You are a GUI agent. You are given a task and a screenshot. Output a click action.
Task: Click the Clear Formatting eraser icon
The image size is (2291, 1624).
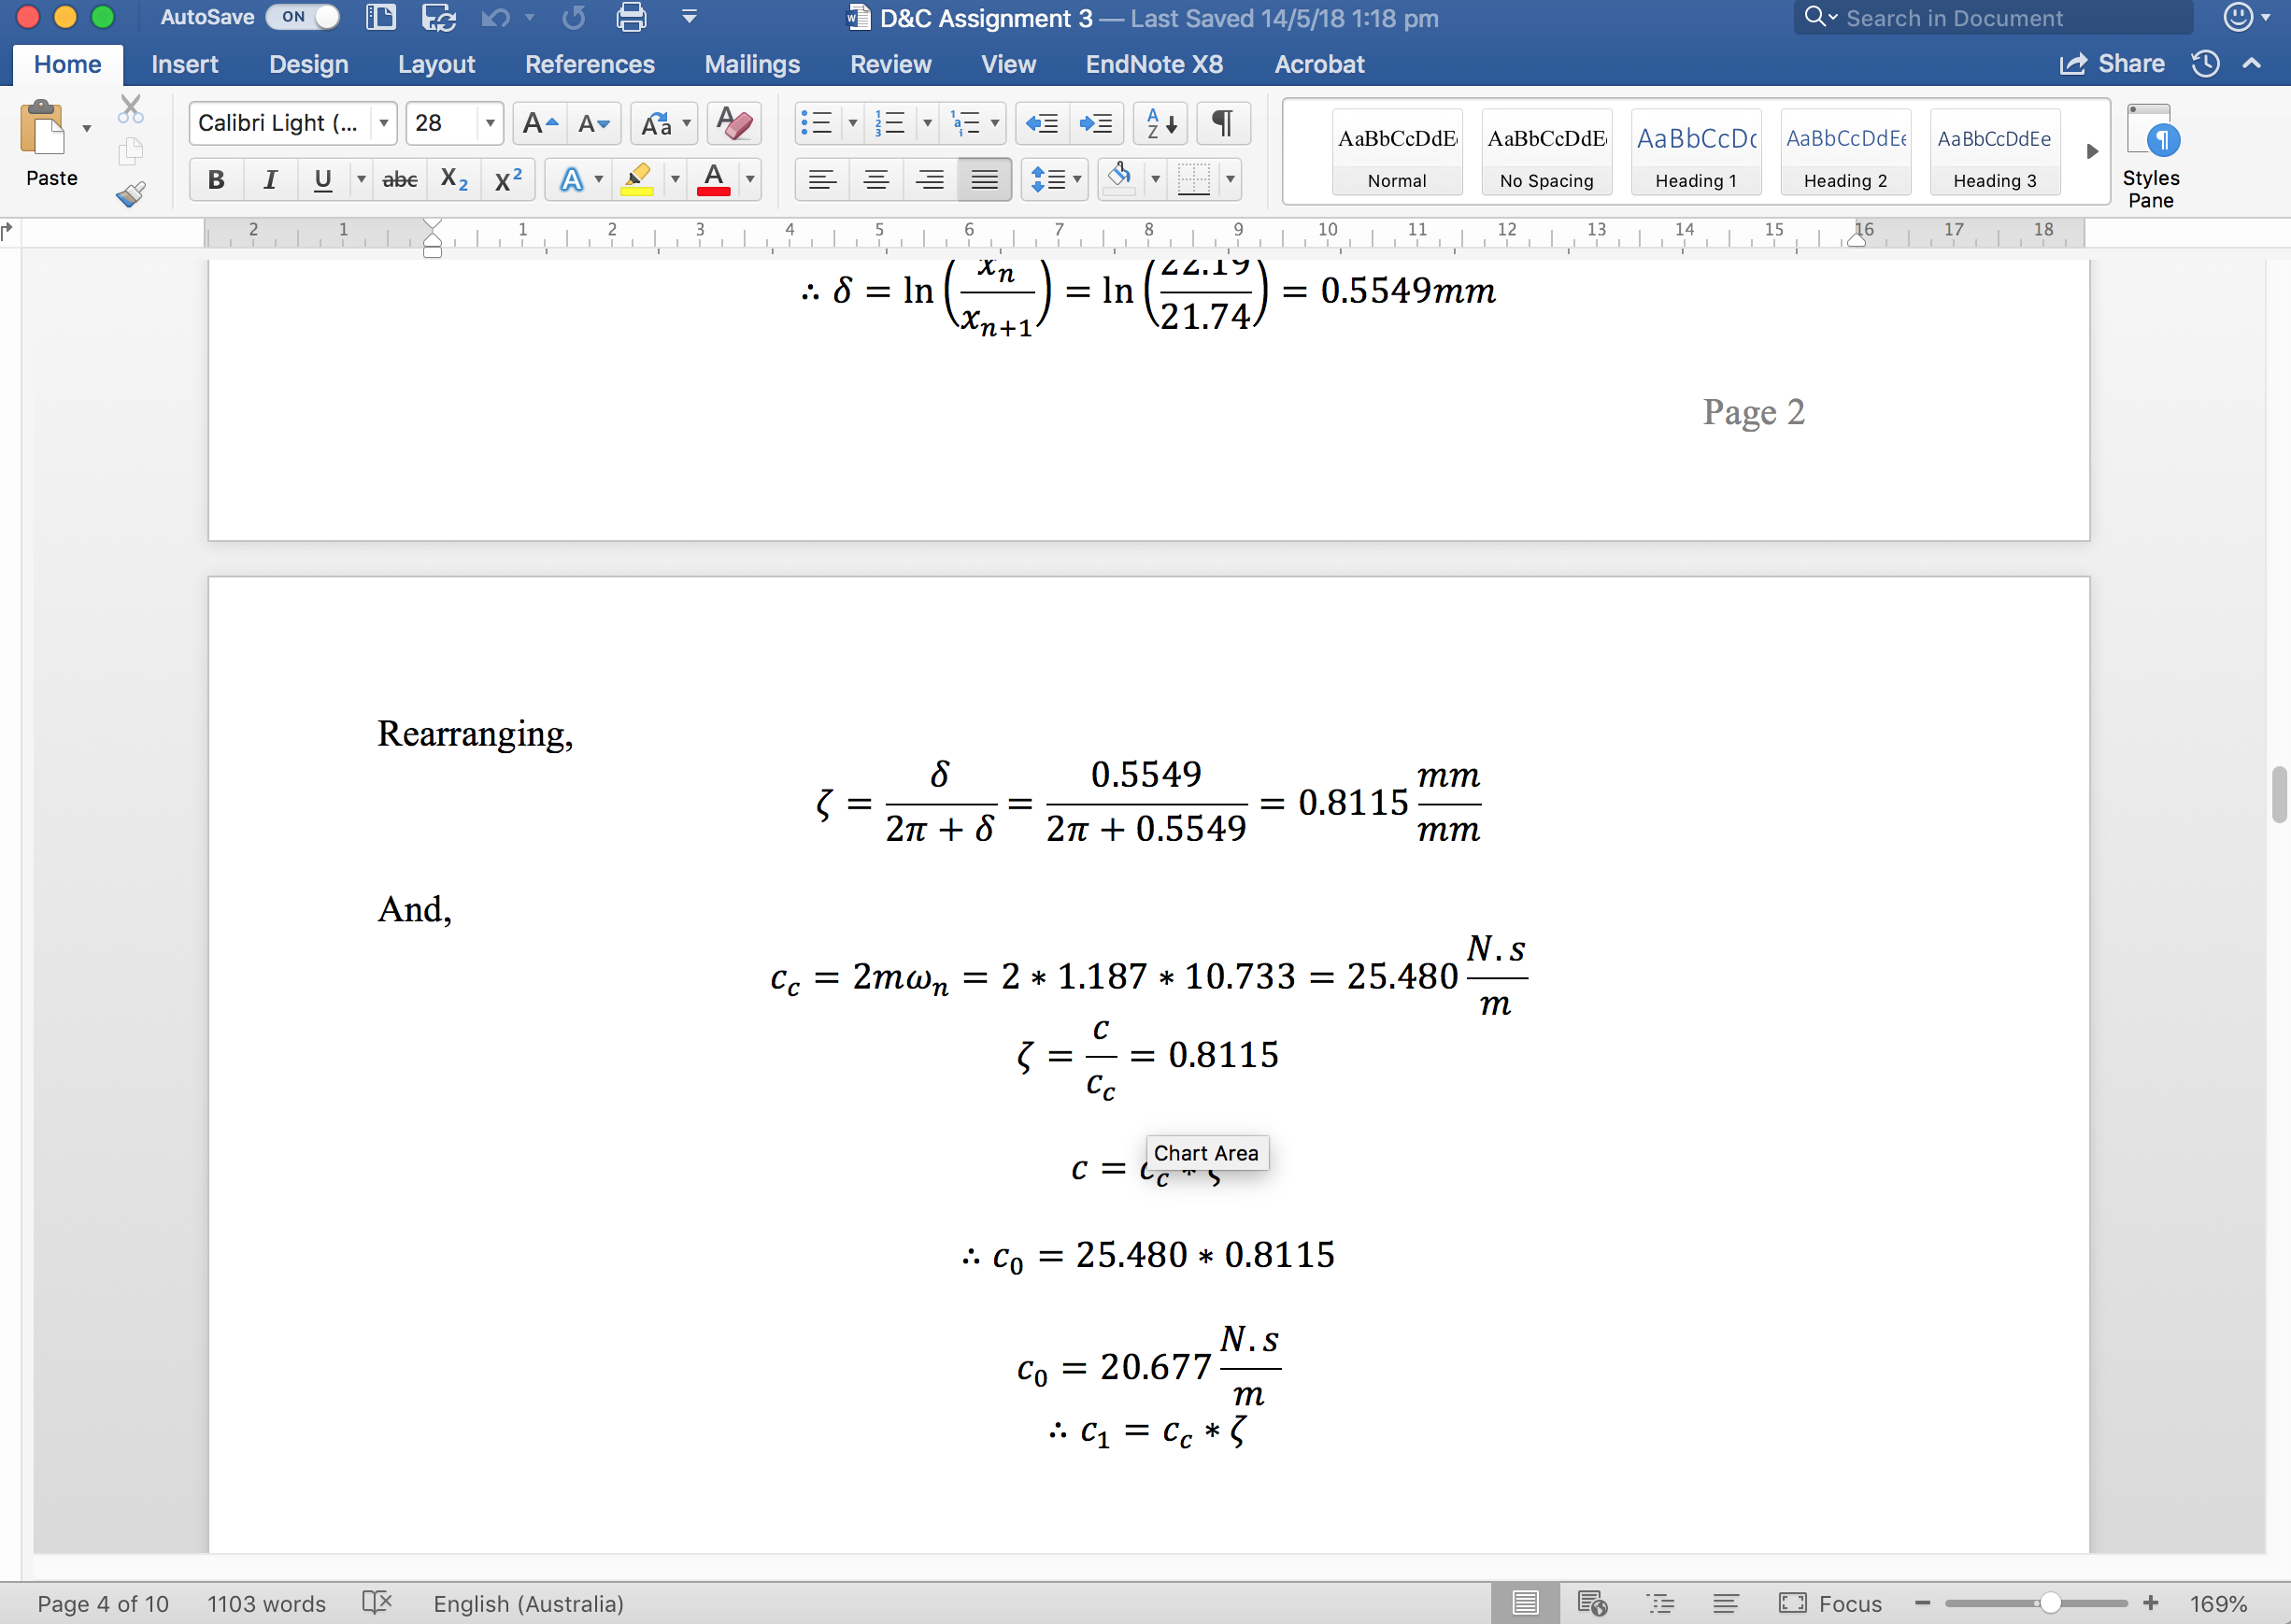pyautogui.click(x=734, y=123)
